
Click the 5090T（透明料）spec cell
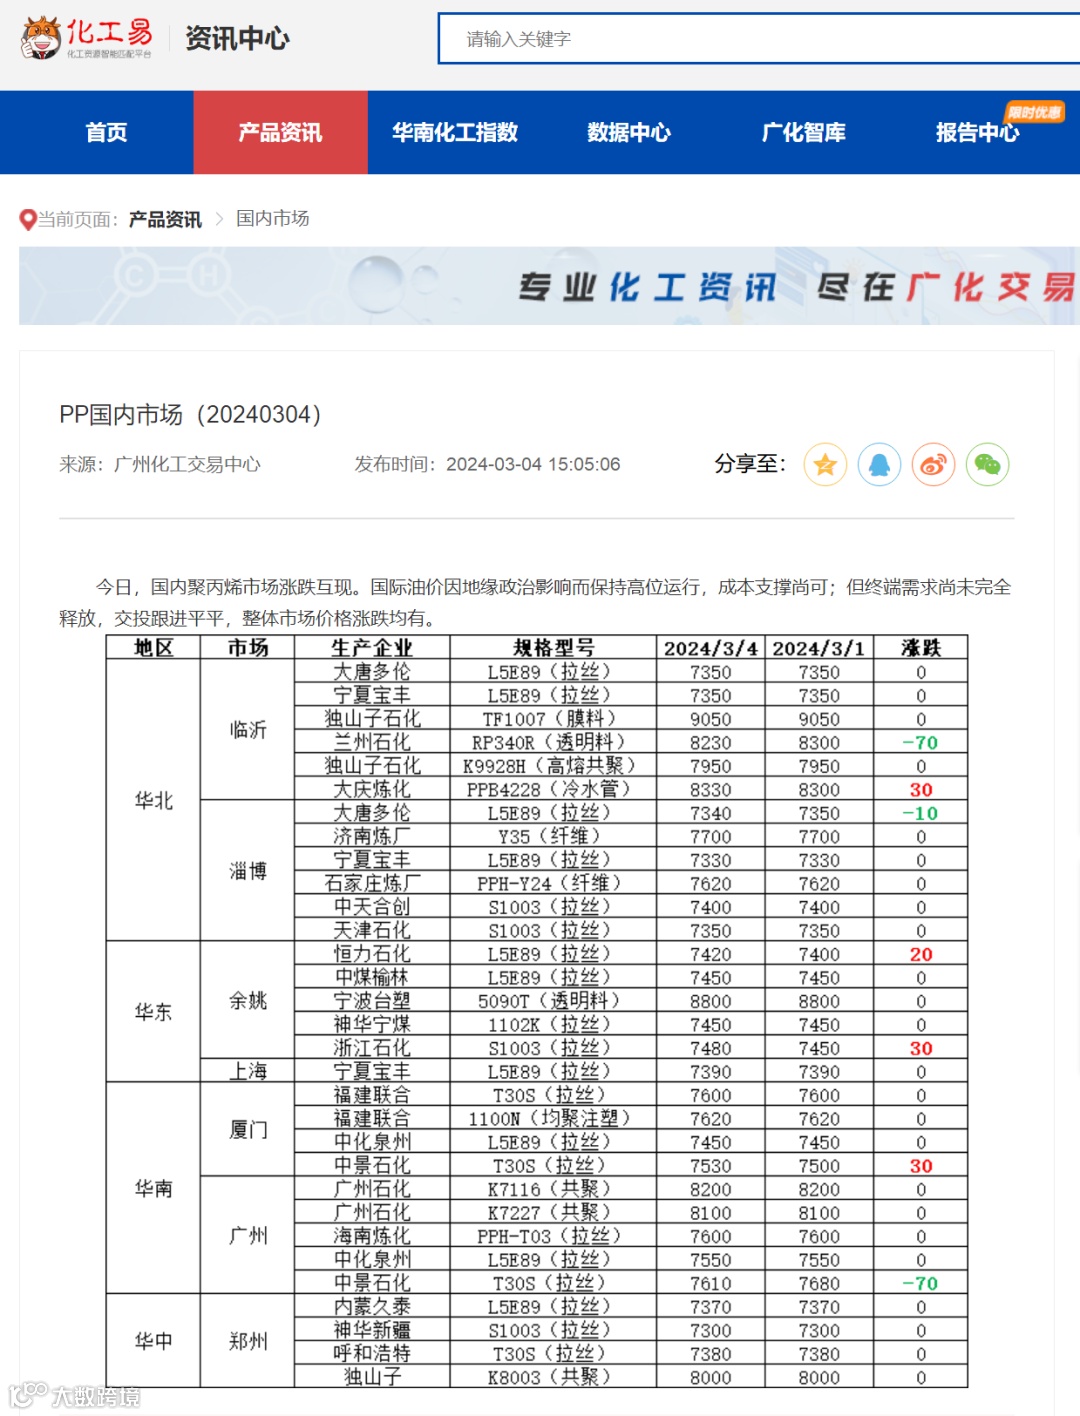click(553, 1001)
